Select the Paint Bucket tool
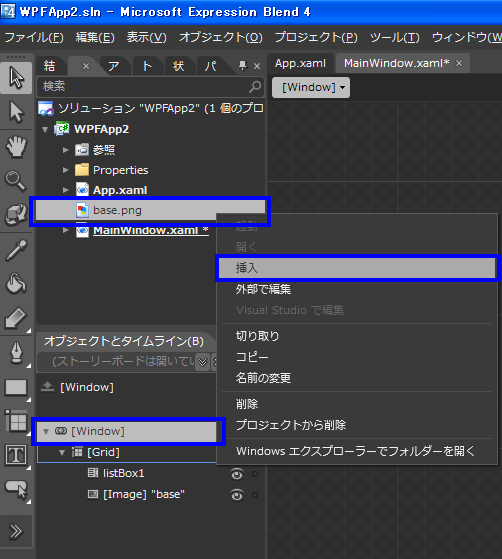The image size is (502, 559). pos(16,284)
